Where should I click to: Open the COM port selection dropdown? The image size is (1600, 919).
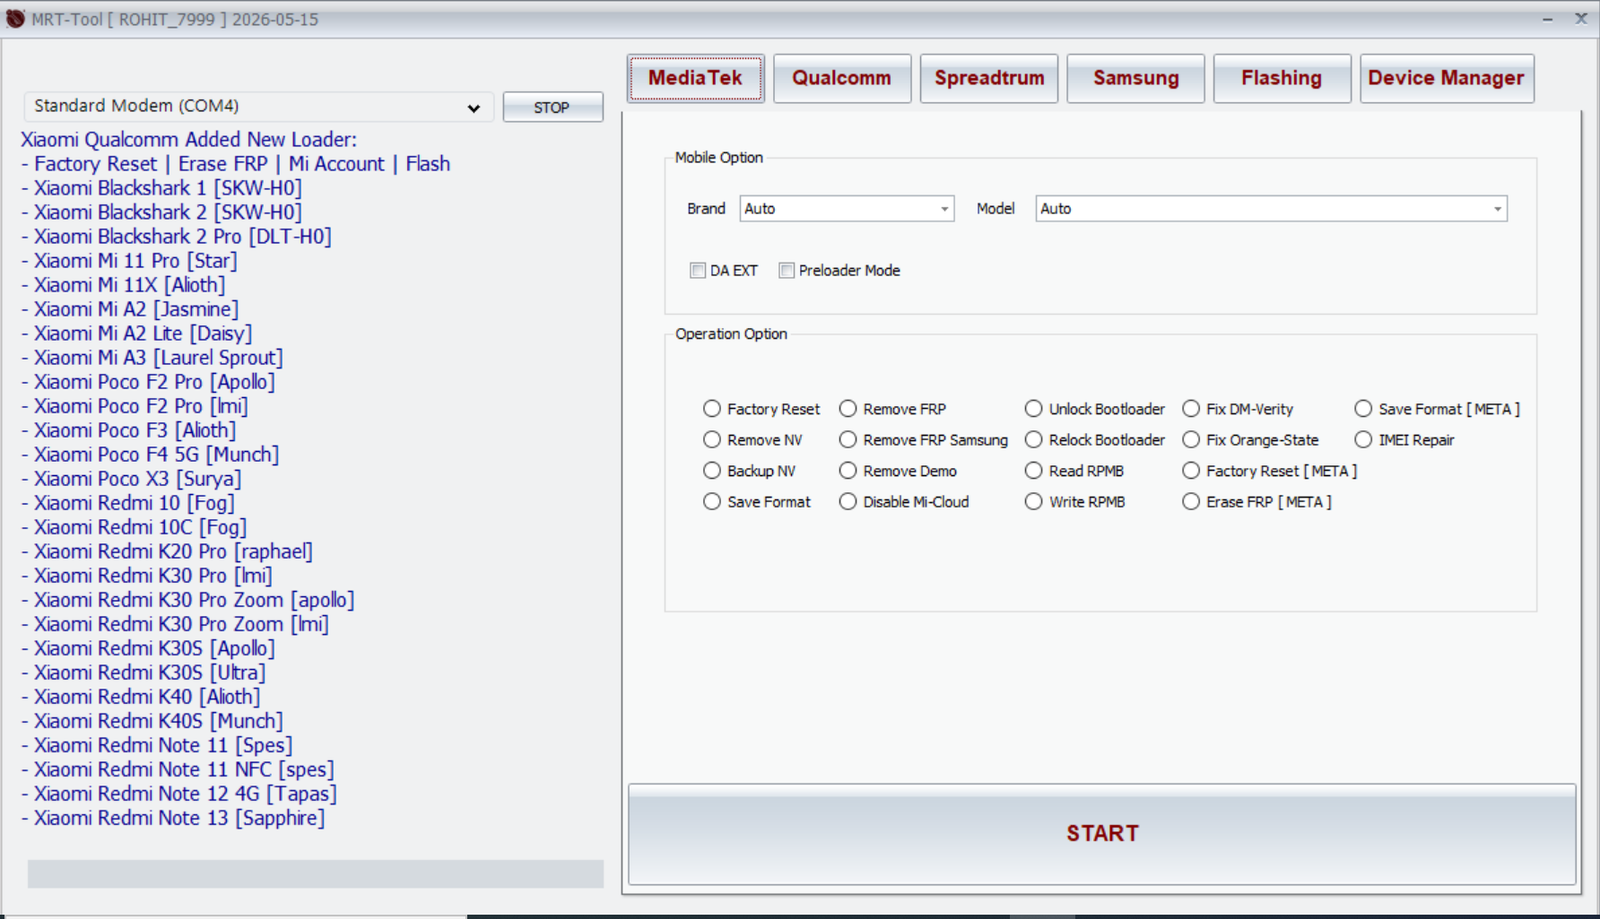coord(473,106)
